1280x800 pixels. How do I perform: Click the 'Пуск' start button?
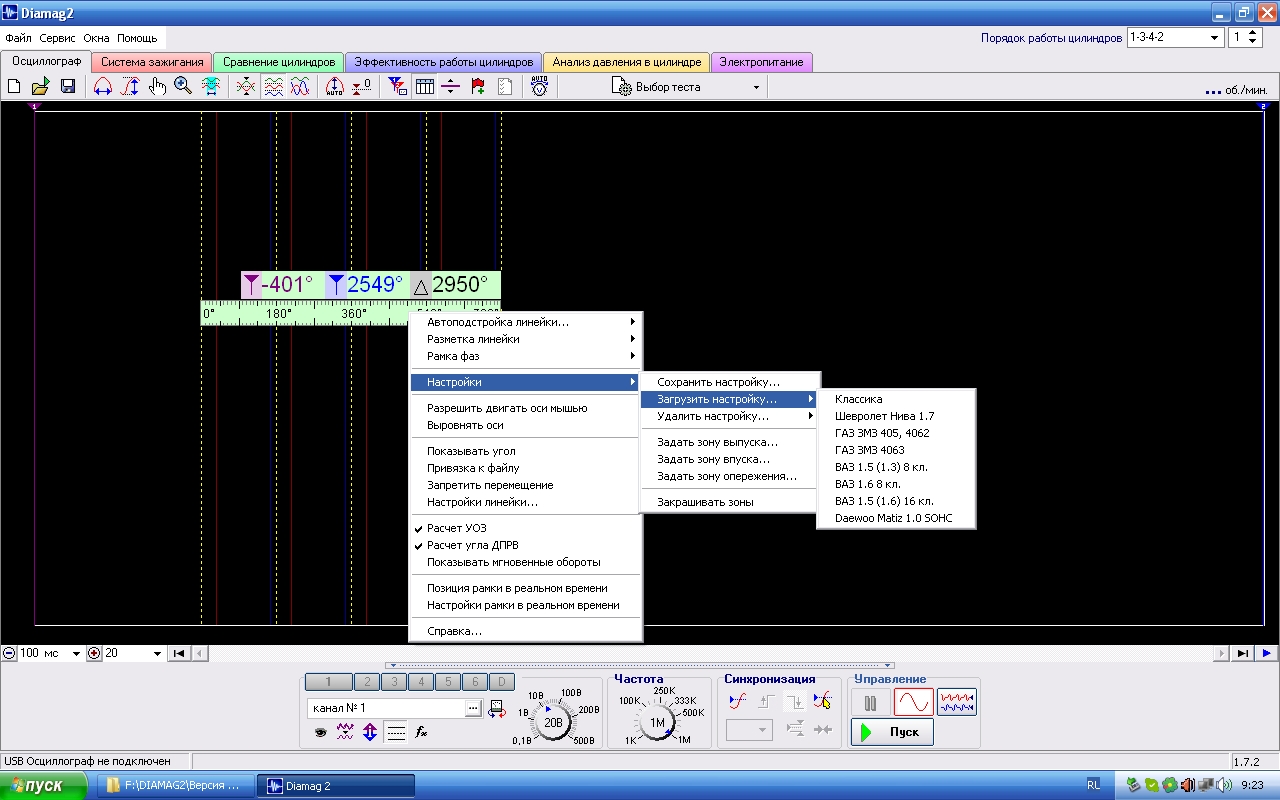[892, 732]
